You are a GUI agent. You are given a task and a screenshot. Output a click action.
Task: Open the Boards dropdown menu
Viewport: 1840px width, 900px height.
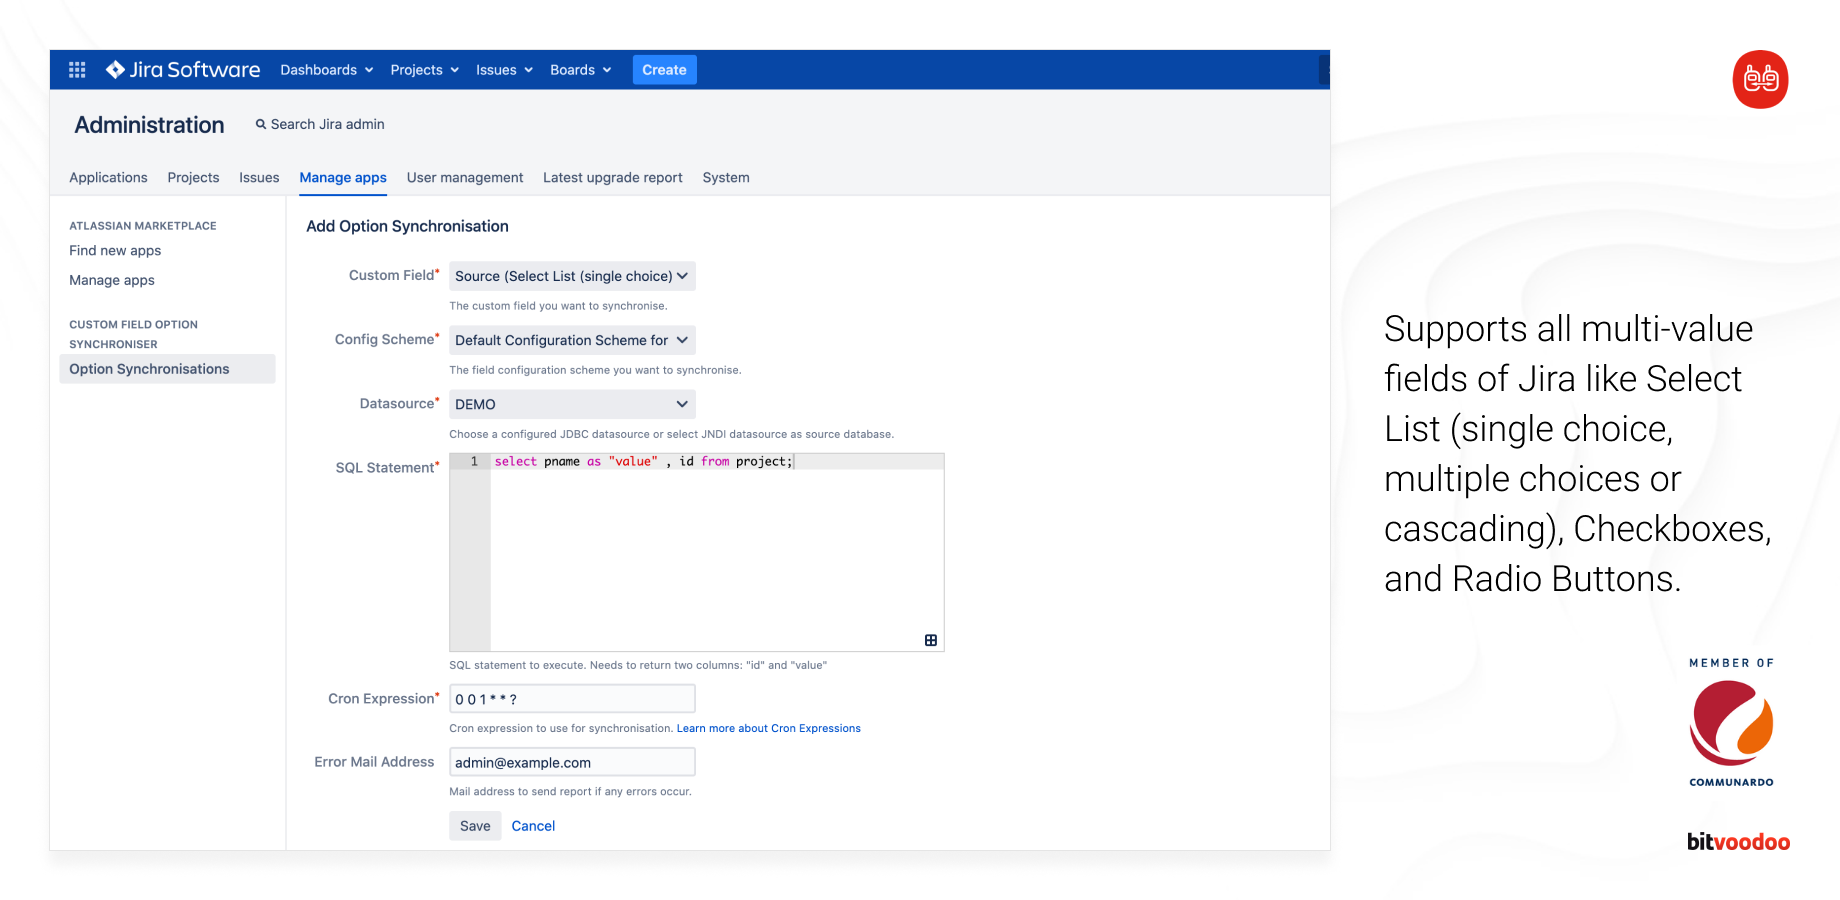click(581, 70)
